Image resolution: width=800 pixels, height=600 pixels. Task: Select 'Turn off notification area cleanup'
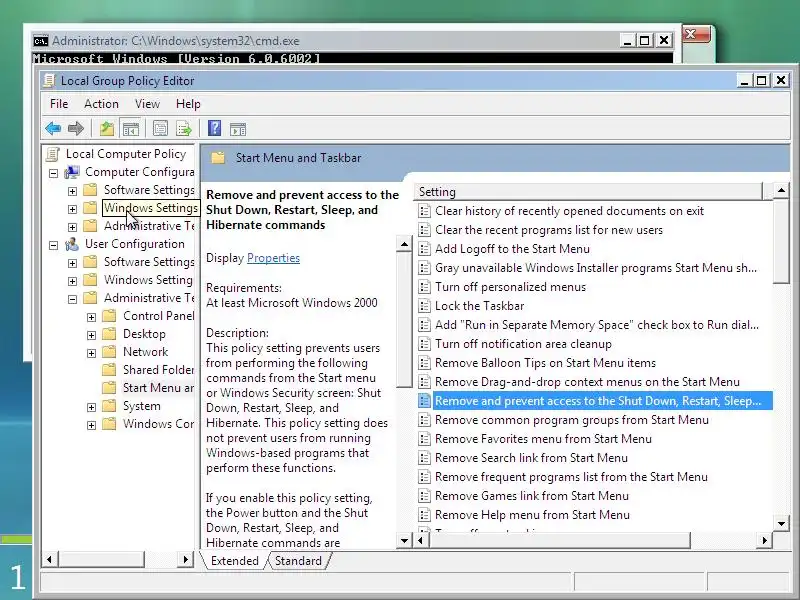pos(523,344)
